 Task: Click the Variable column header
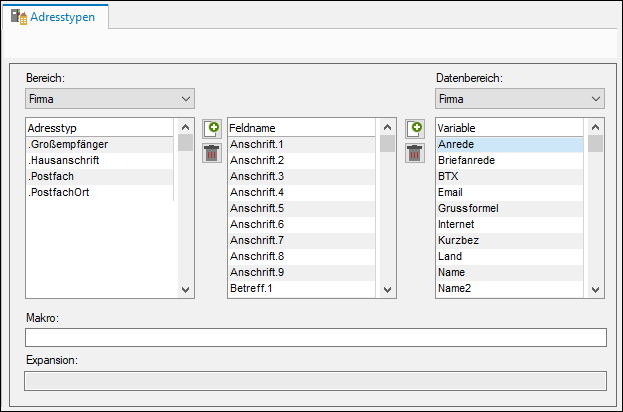click(x=510, y=128)
